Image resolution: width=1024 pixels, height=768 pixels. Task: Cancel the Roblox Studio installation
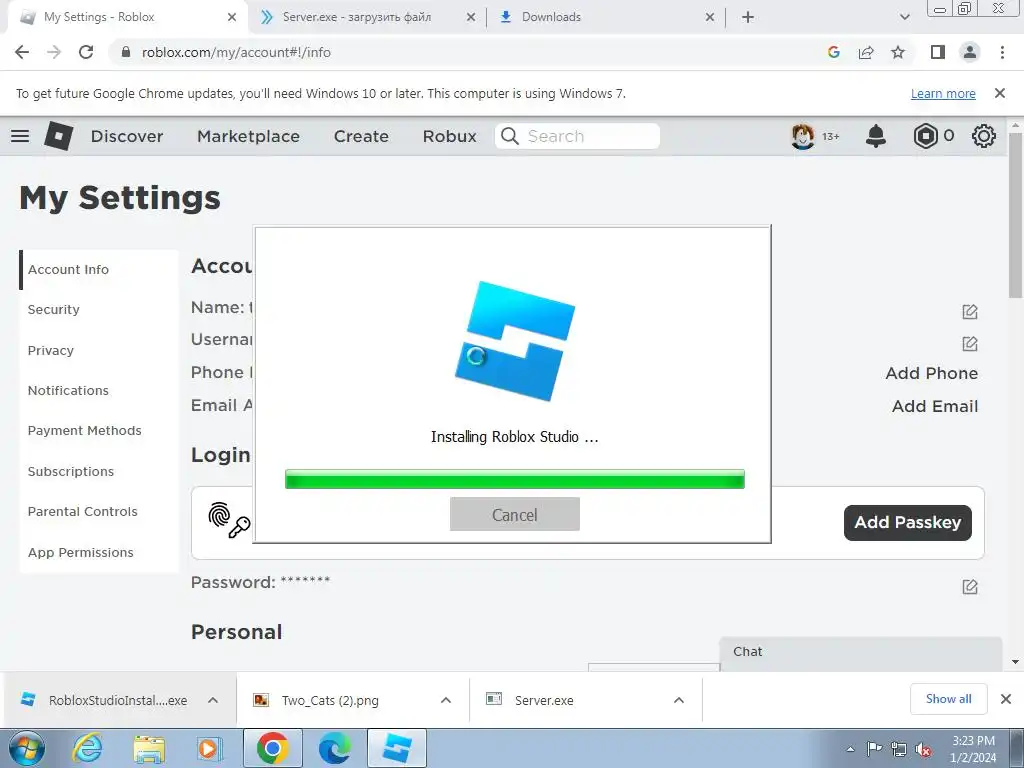click(x=515, y=514)
